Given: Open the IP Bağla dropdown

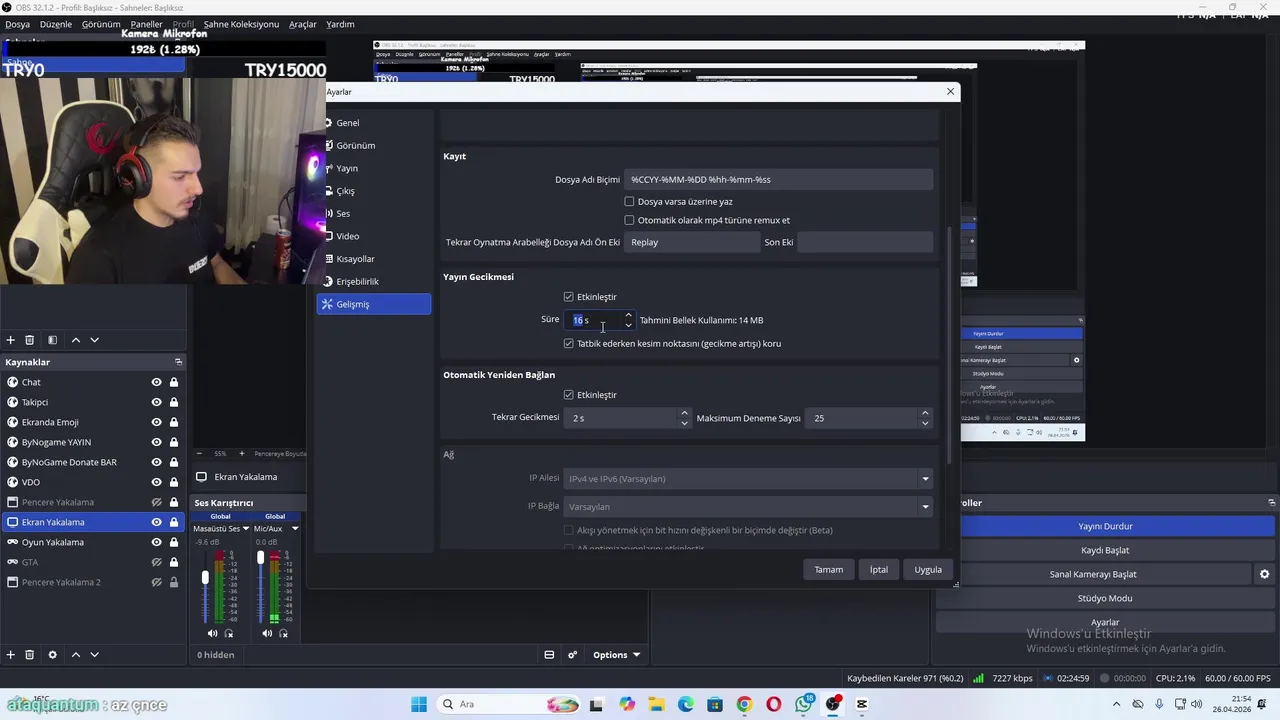Looking at the screenshot, I should pos(748,506).
